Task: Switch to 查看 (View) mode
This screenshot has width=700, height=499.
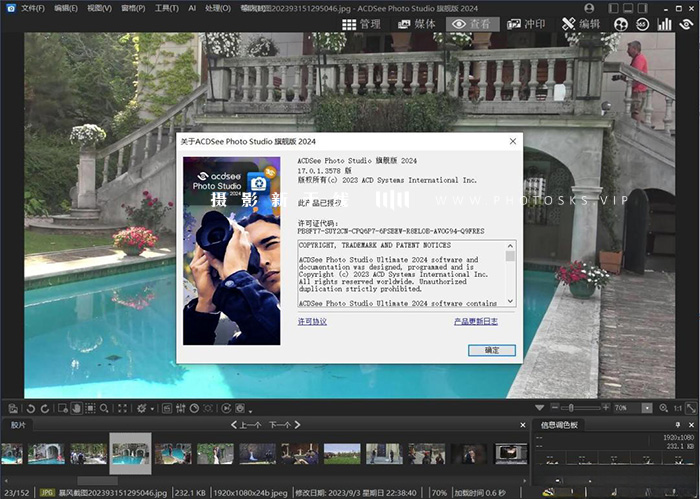Action: [x=472, y=24]
